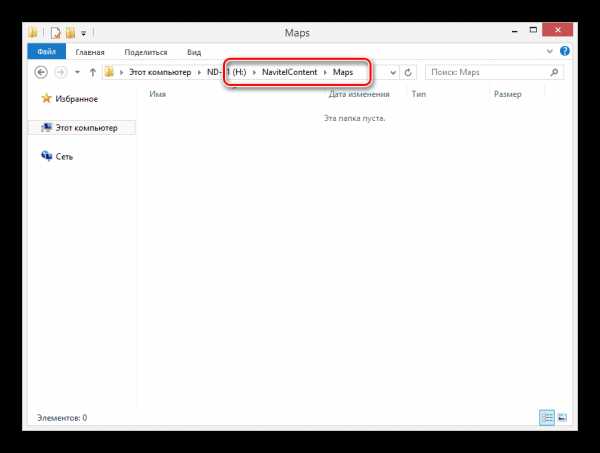Viewport: 600px width, 453px height.
Task: Click the search magnifier icon
Action: 552,73
